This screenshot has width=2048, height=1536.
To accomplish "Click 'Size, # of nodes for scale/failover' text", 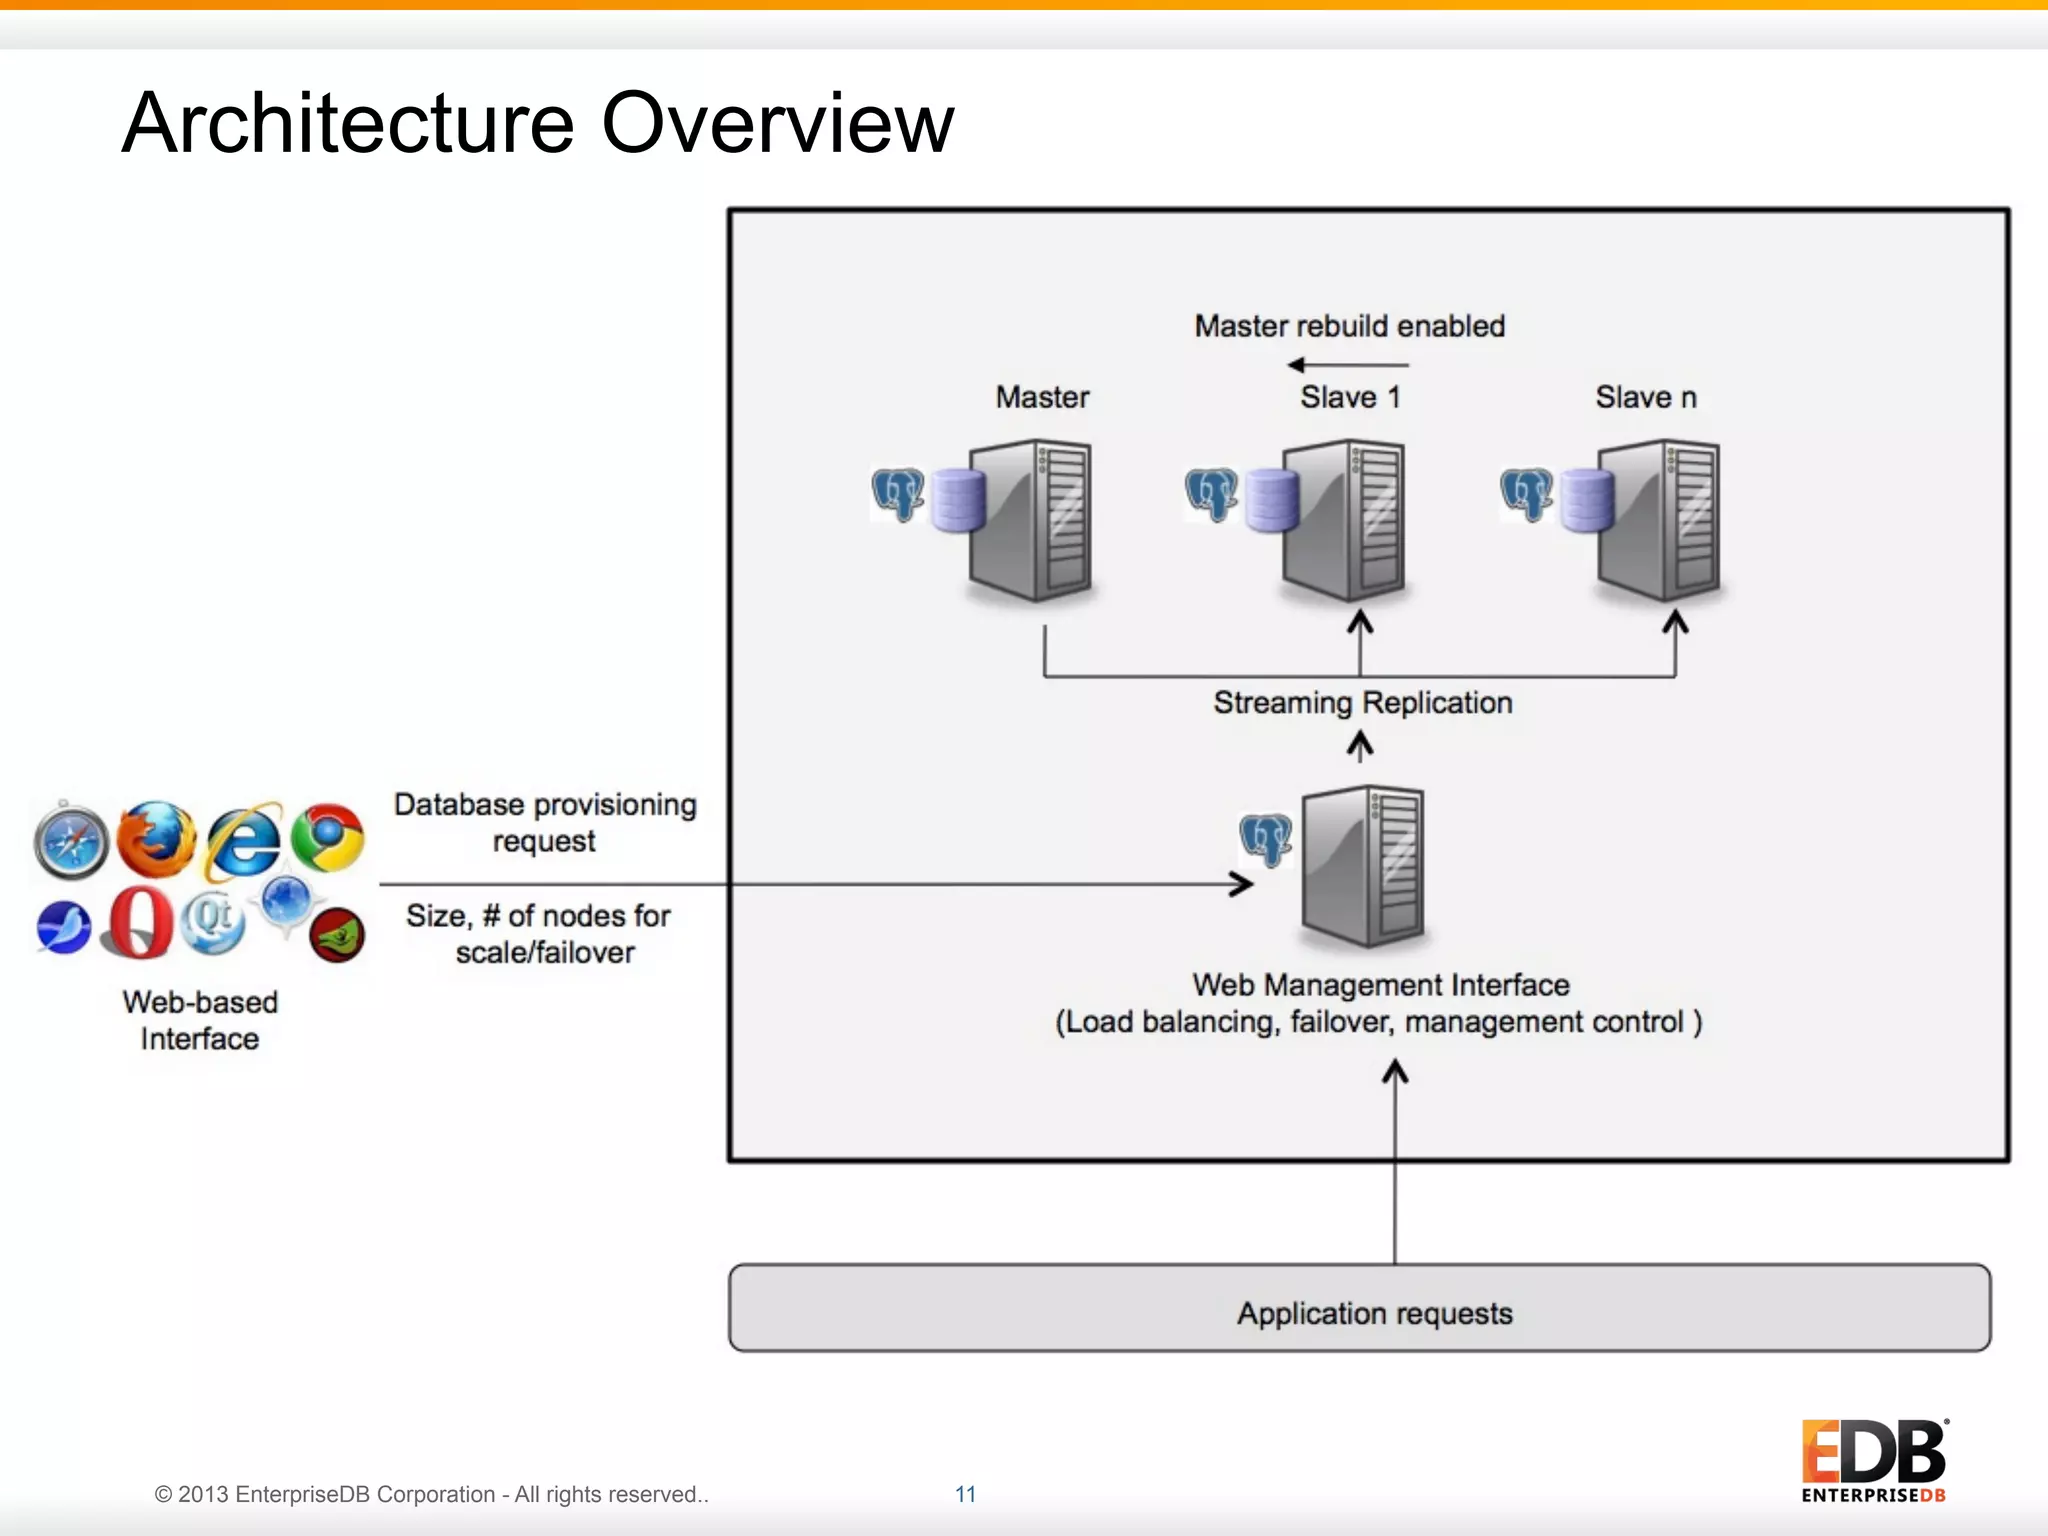I will click(x=540, y=934).
